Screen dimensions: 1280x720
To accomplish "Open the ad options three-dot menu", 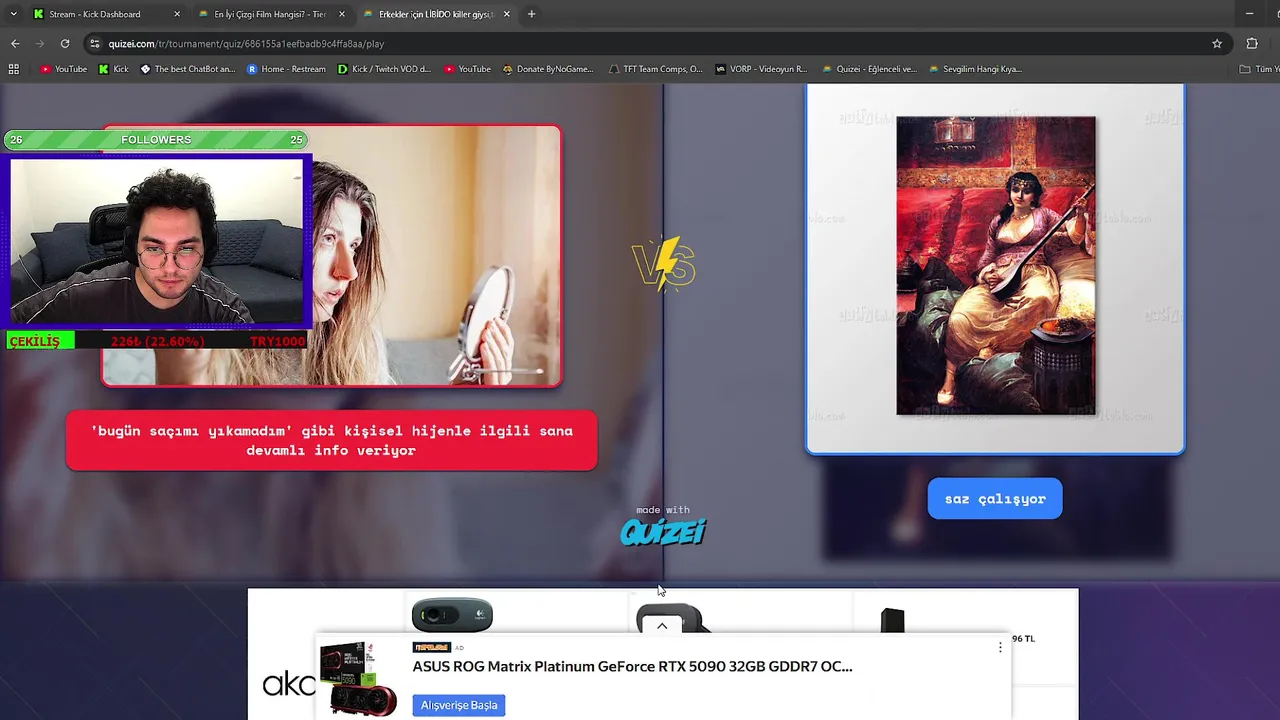I will (x=1000, y=648).
